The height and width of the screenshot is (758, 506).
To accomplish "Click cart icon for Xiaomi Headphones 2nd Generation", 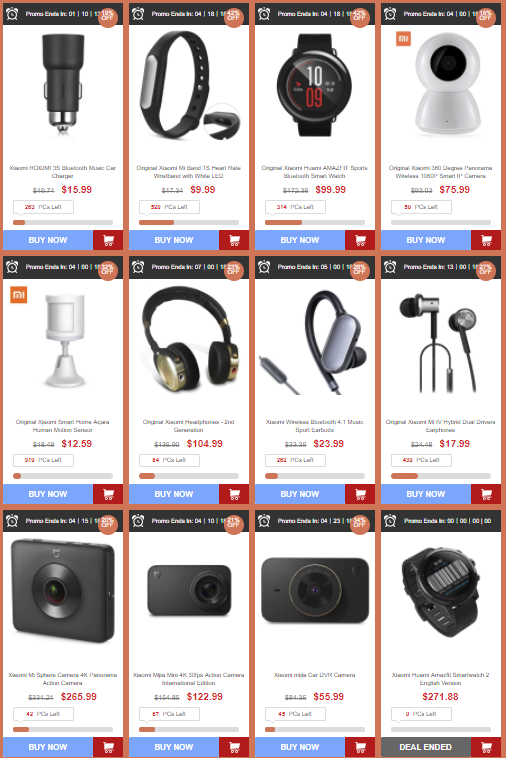I will click(234, 494).
